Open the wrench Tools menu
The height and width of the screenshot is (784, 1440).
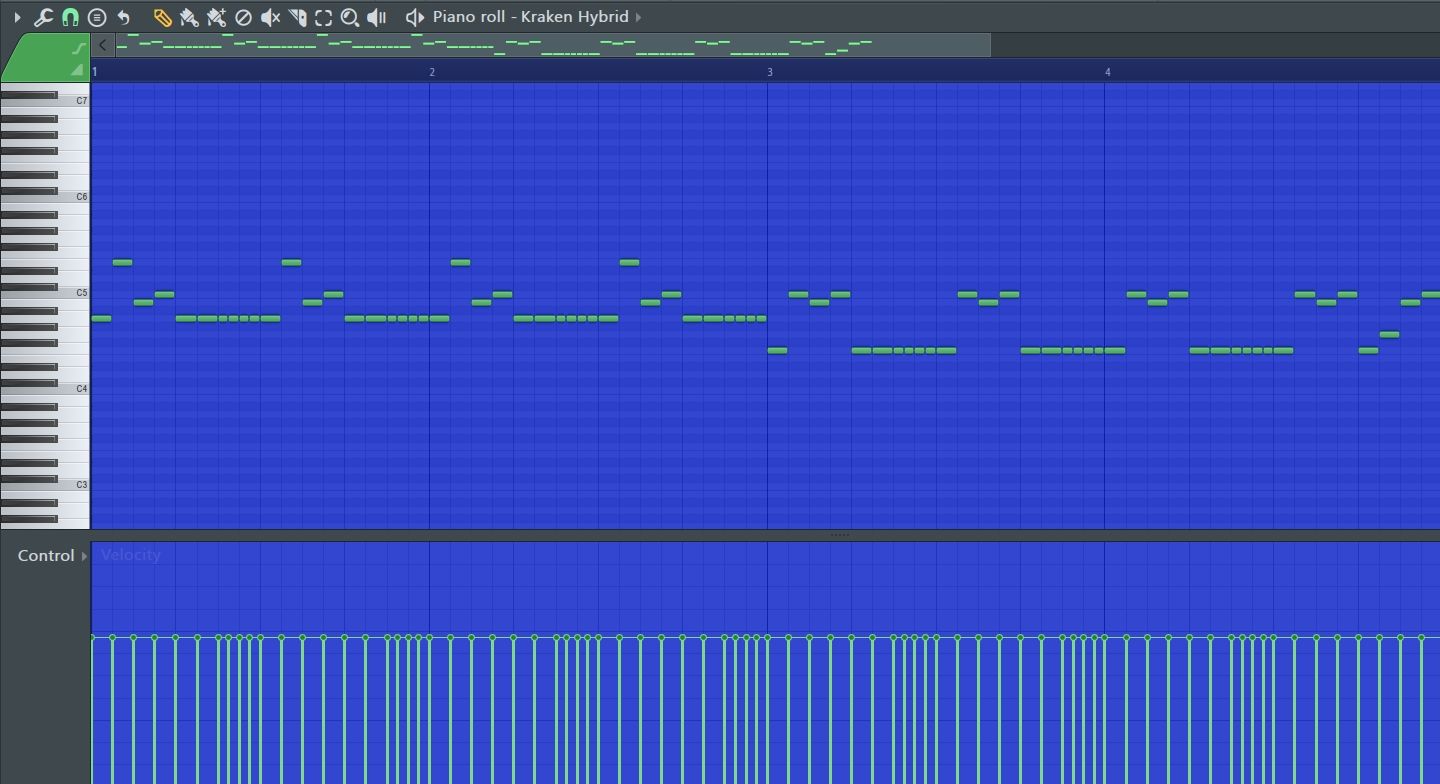tap(43, 17)
